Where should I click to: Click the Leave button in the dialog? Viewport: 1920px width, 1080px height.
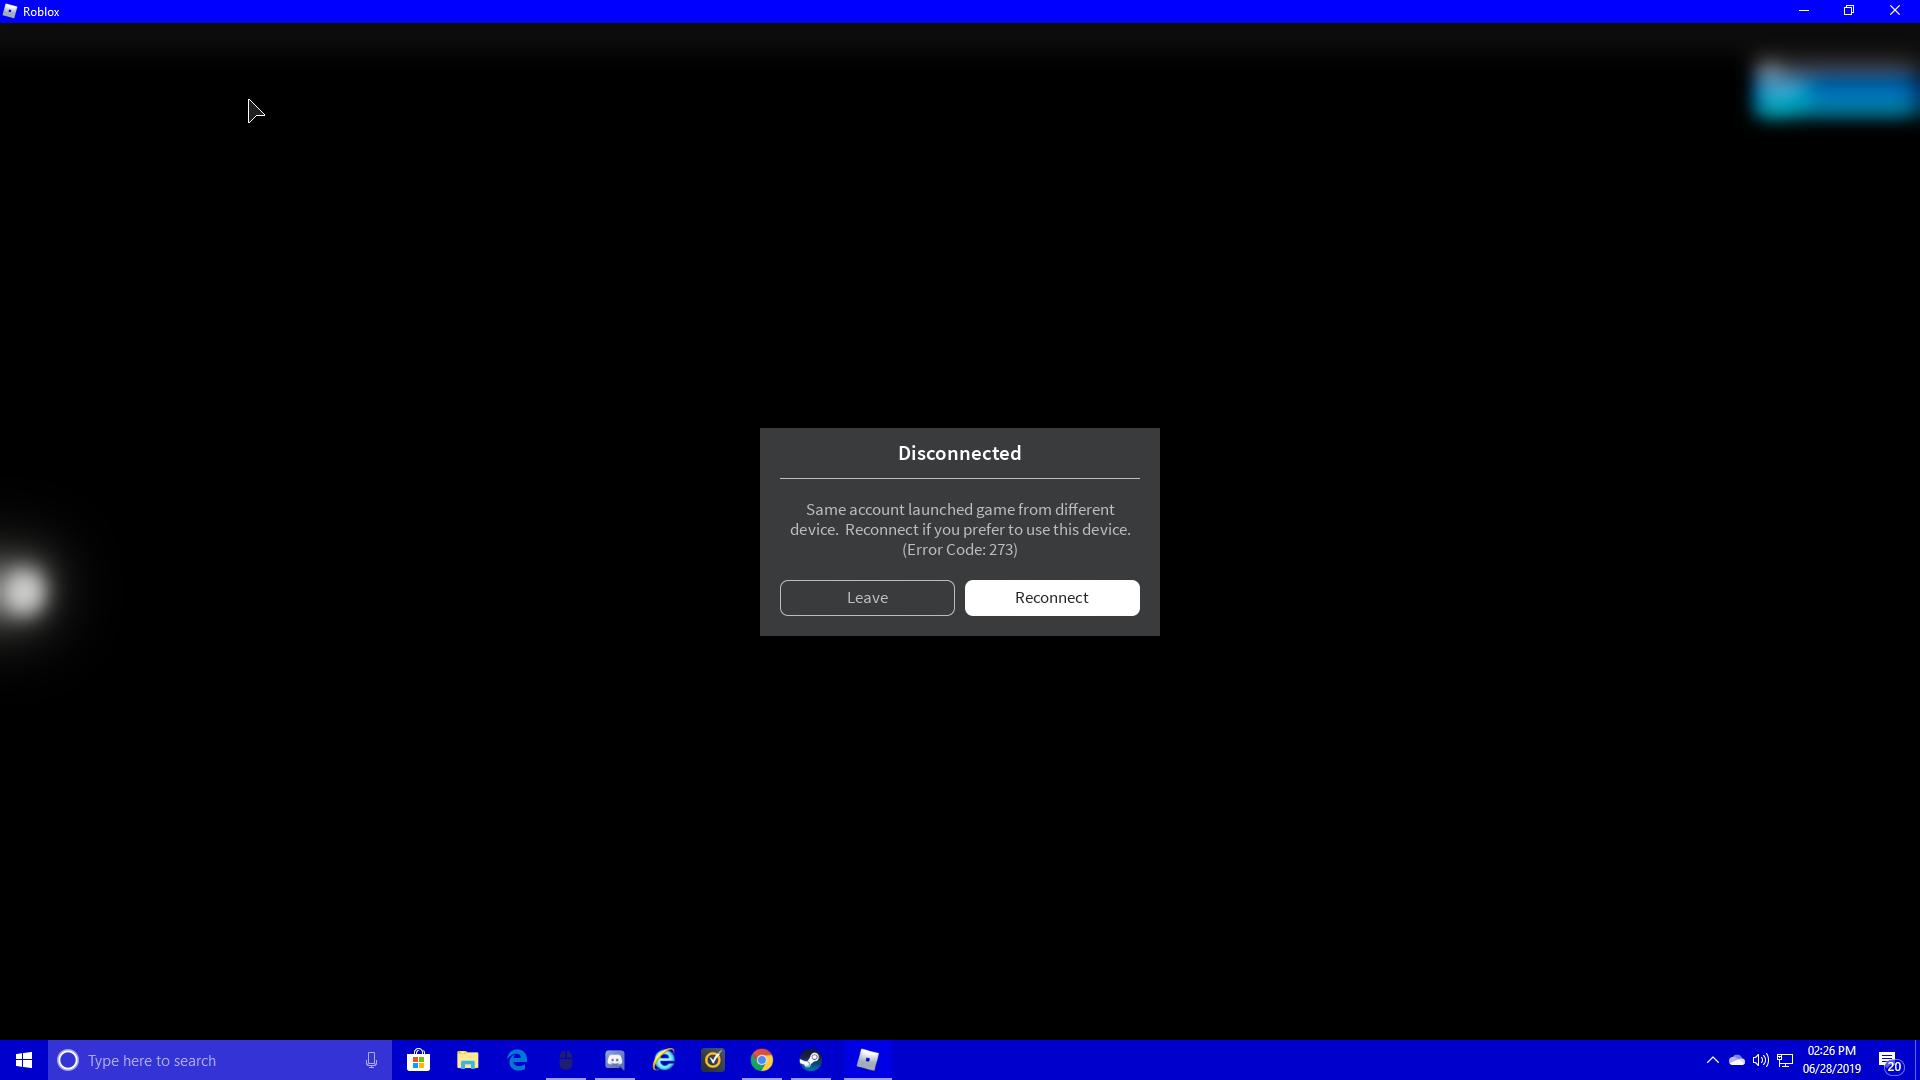click(x=866, y=598)
